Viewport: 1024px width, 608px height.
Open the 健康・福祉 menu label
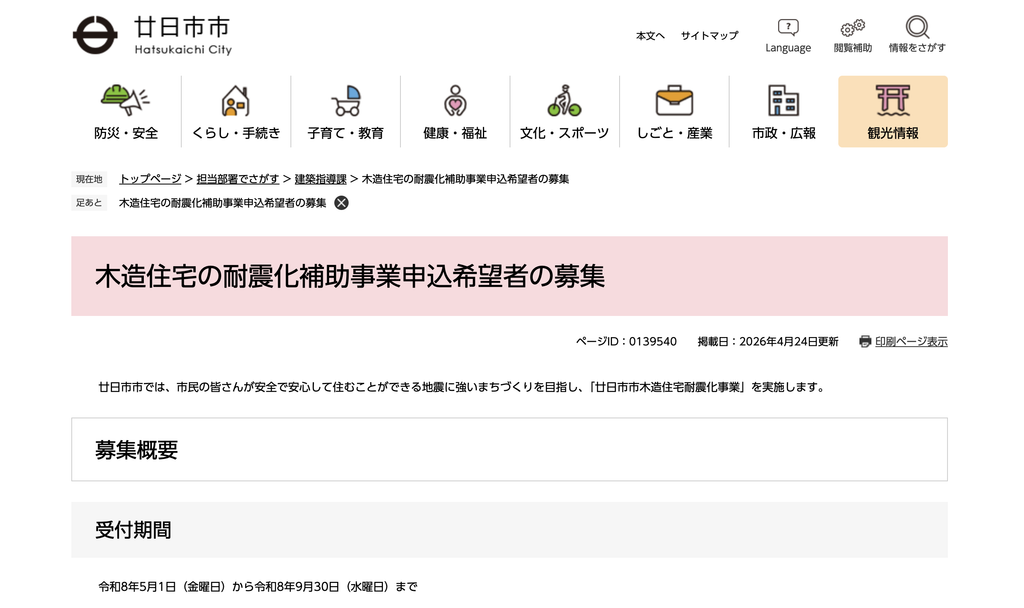click(455, 133)
